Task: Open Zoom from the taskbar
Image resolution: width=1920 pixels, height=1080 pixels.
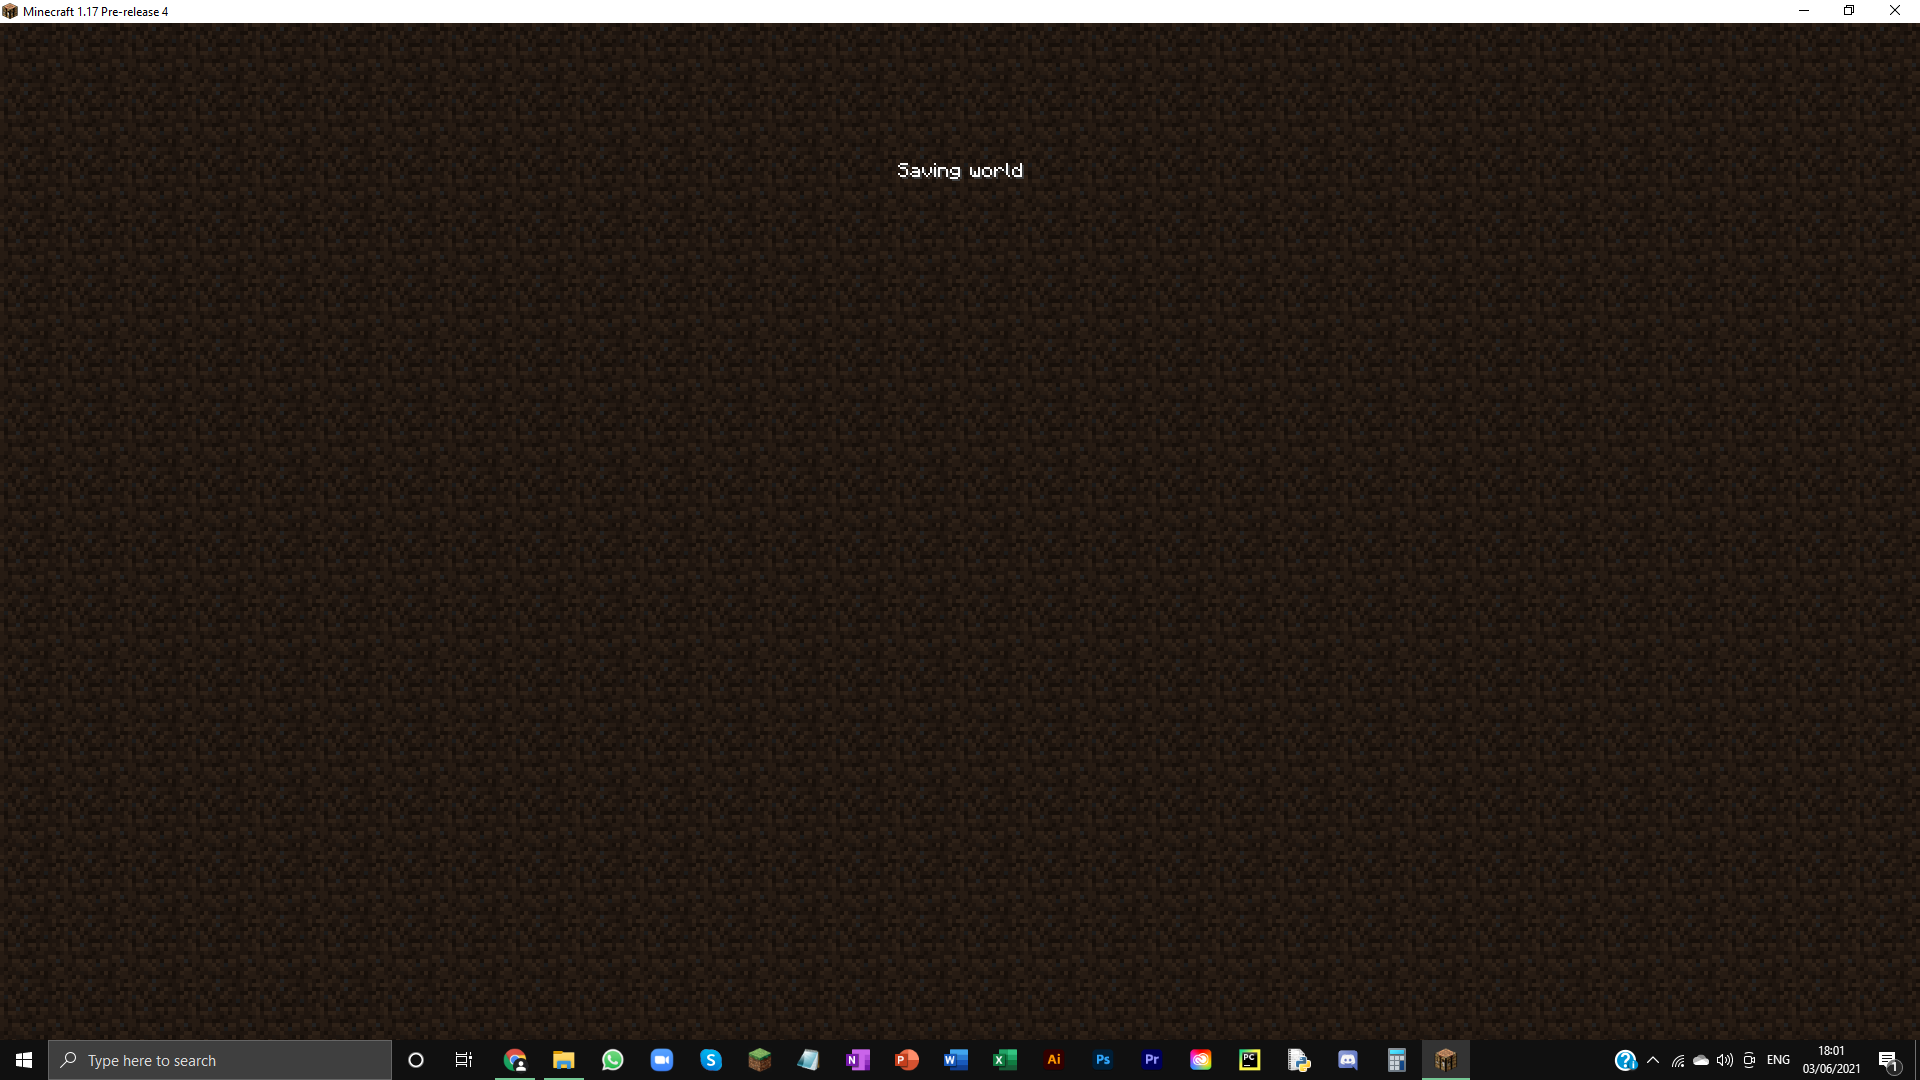Action: [x=662, y=1060]
